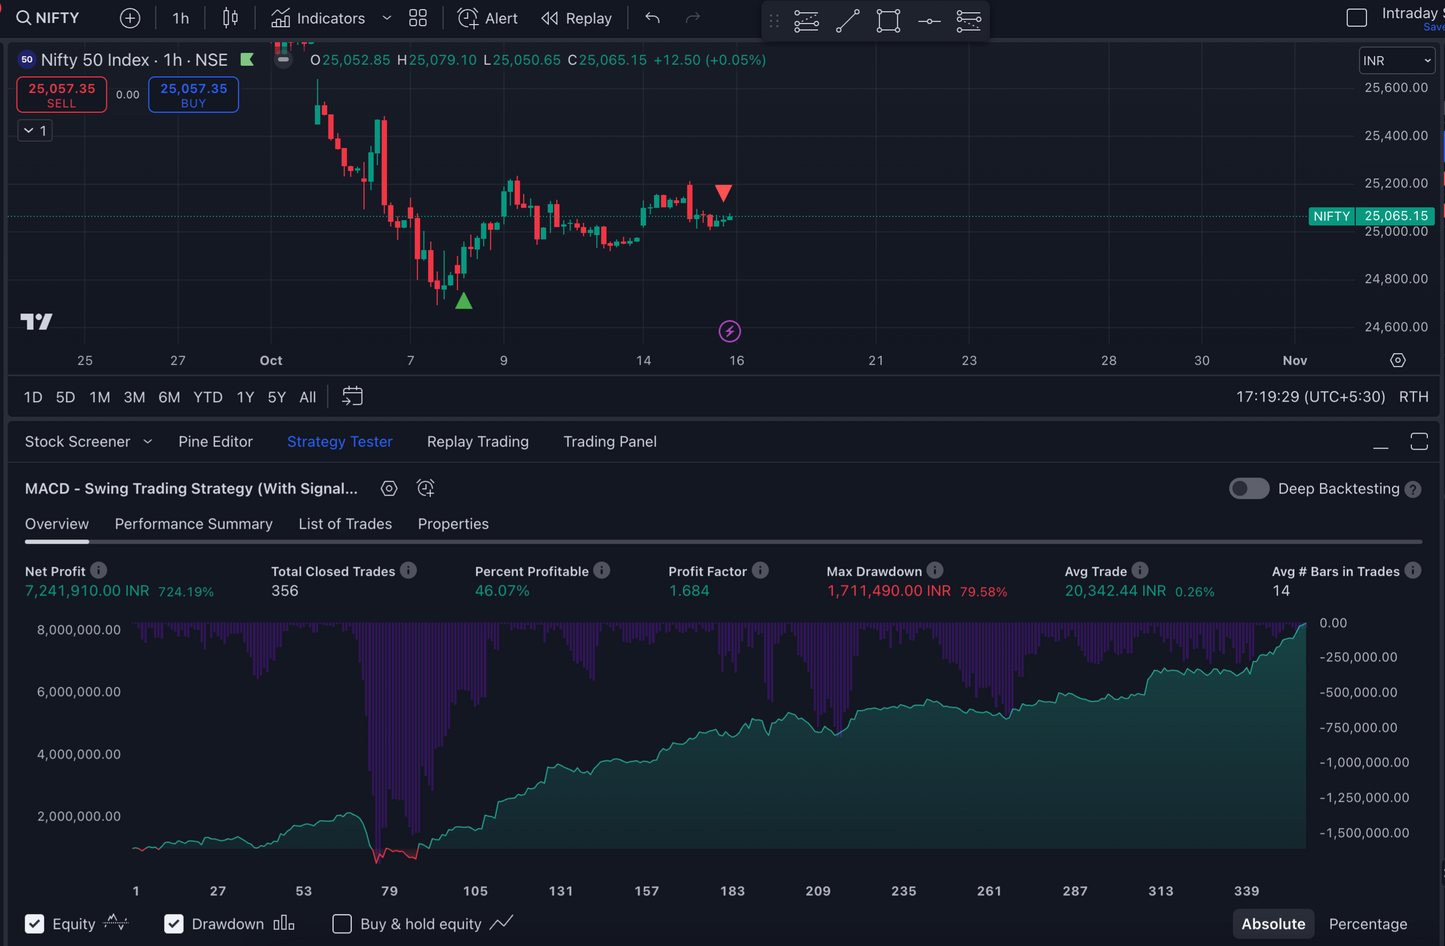Click the red sell signal arrow on chart

tap(724, 193)
